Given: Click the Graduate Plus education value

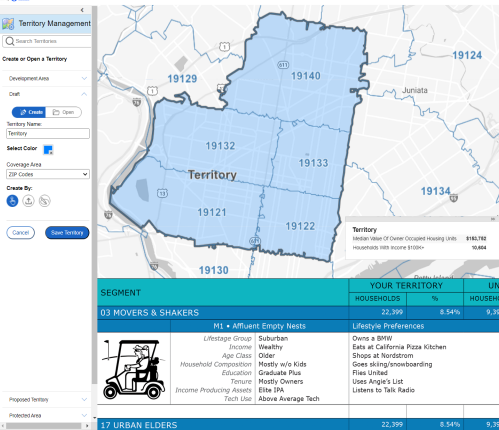Looking at the screenshot, I should (280, 373).
